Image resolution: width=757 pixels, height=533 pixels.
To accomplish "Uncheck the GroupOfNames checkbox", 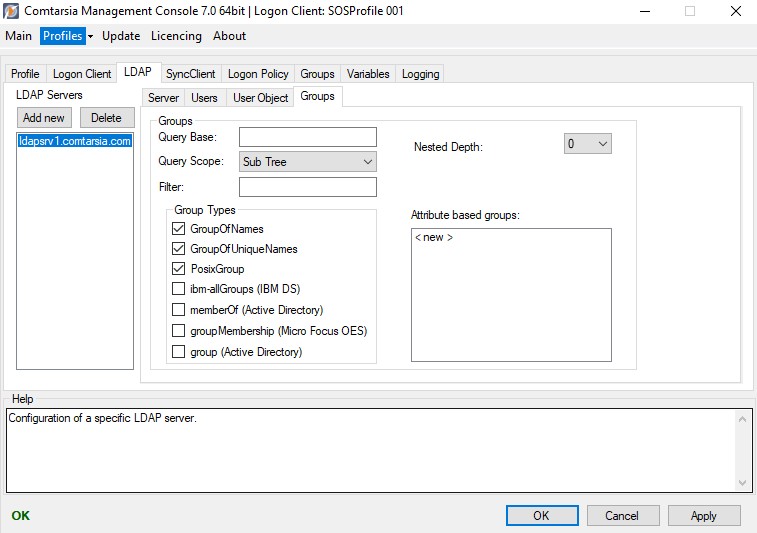I will tap(179, 229).
